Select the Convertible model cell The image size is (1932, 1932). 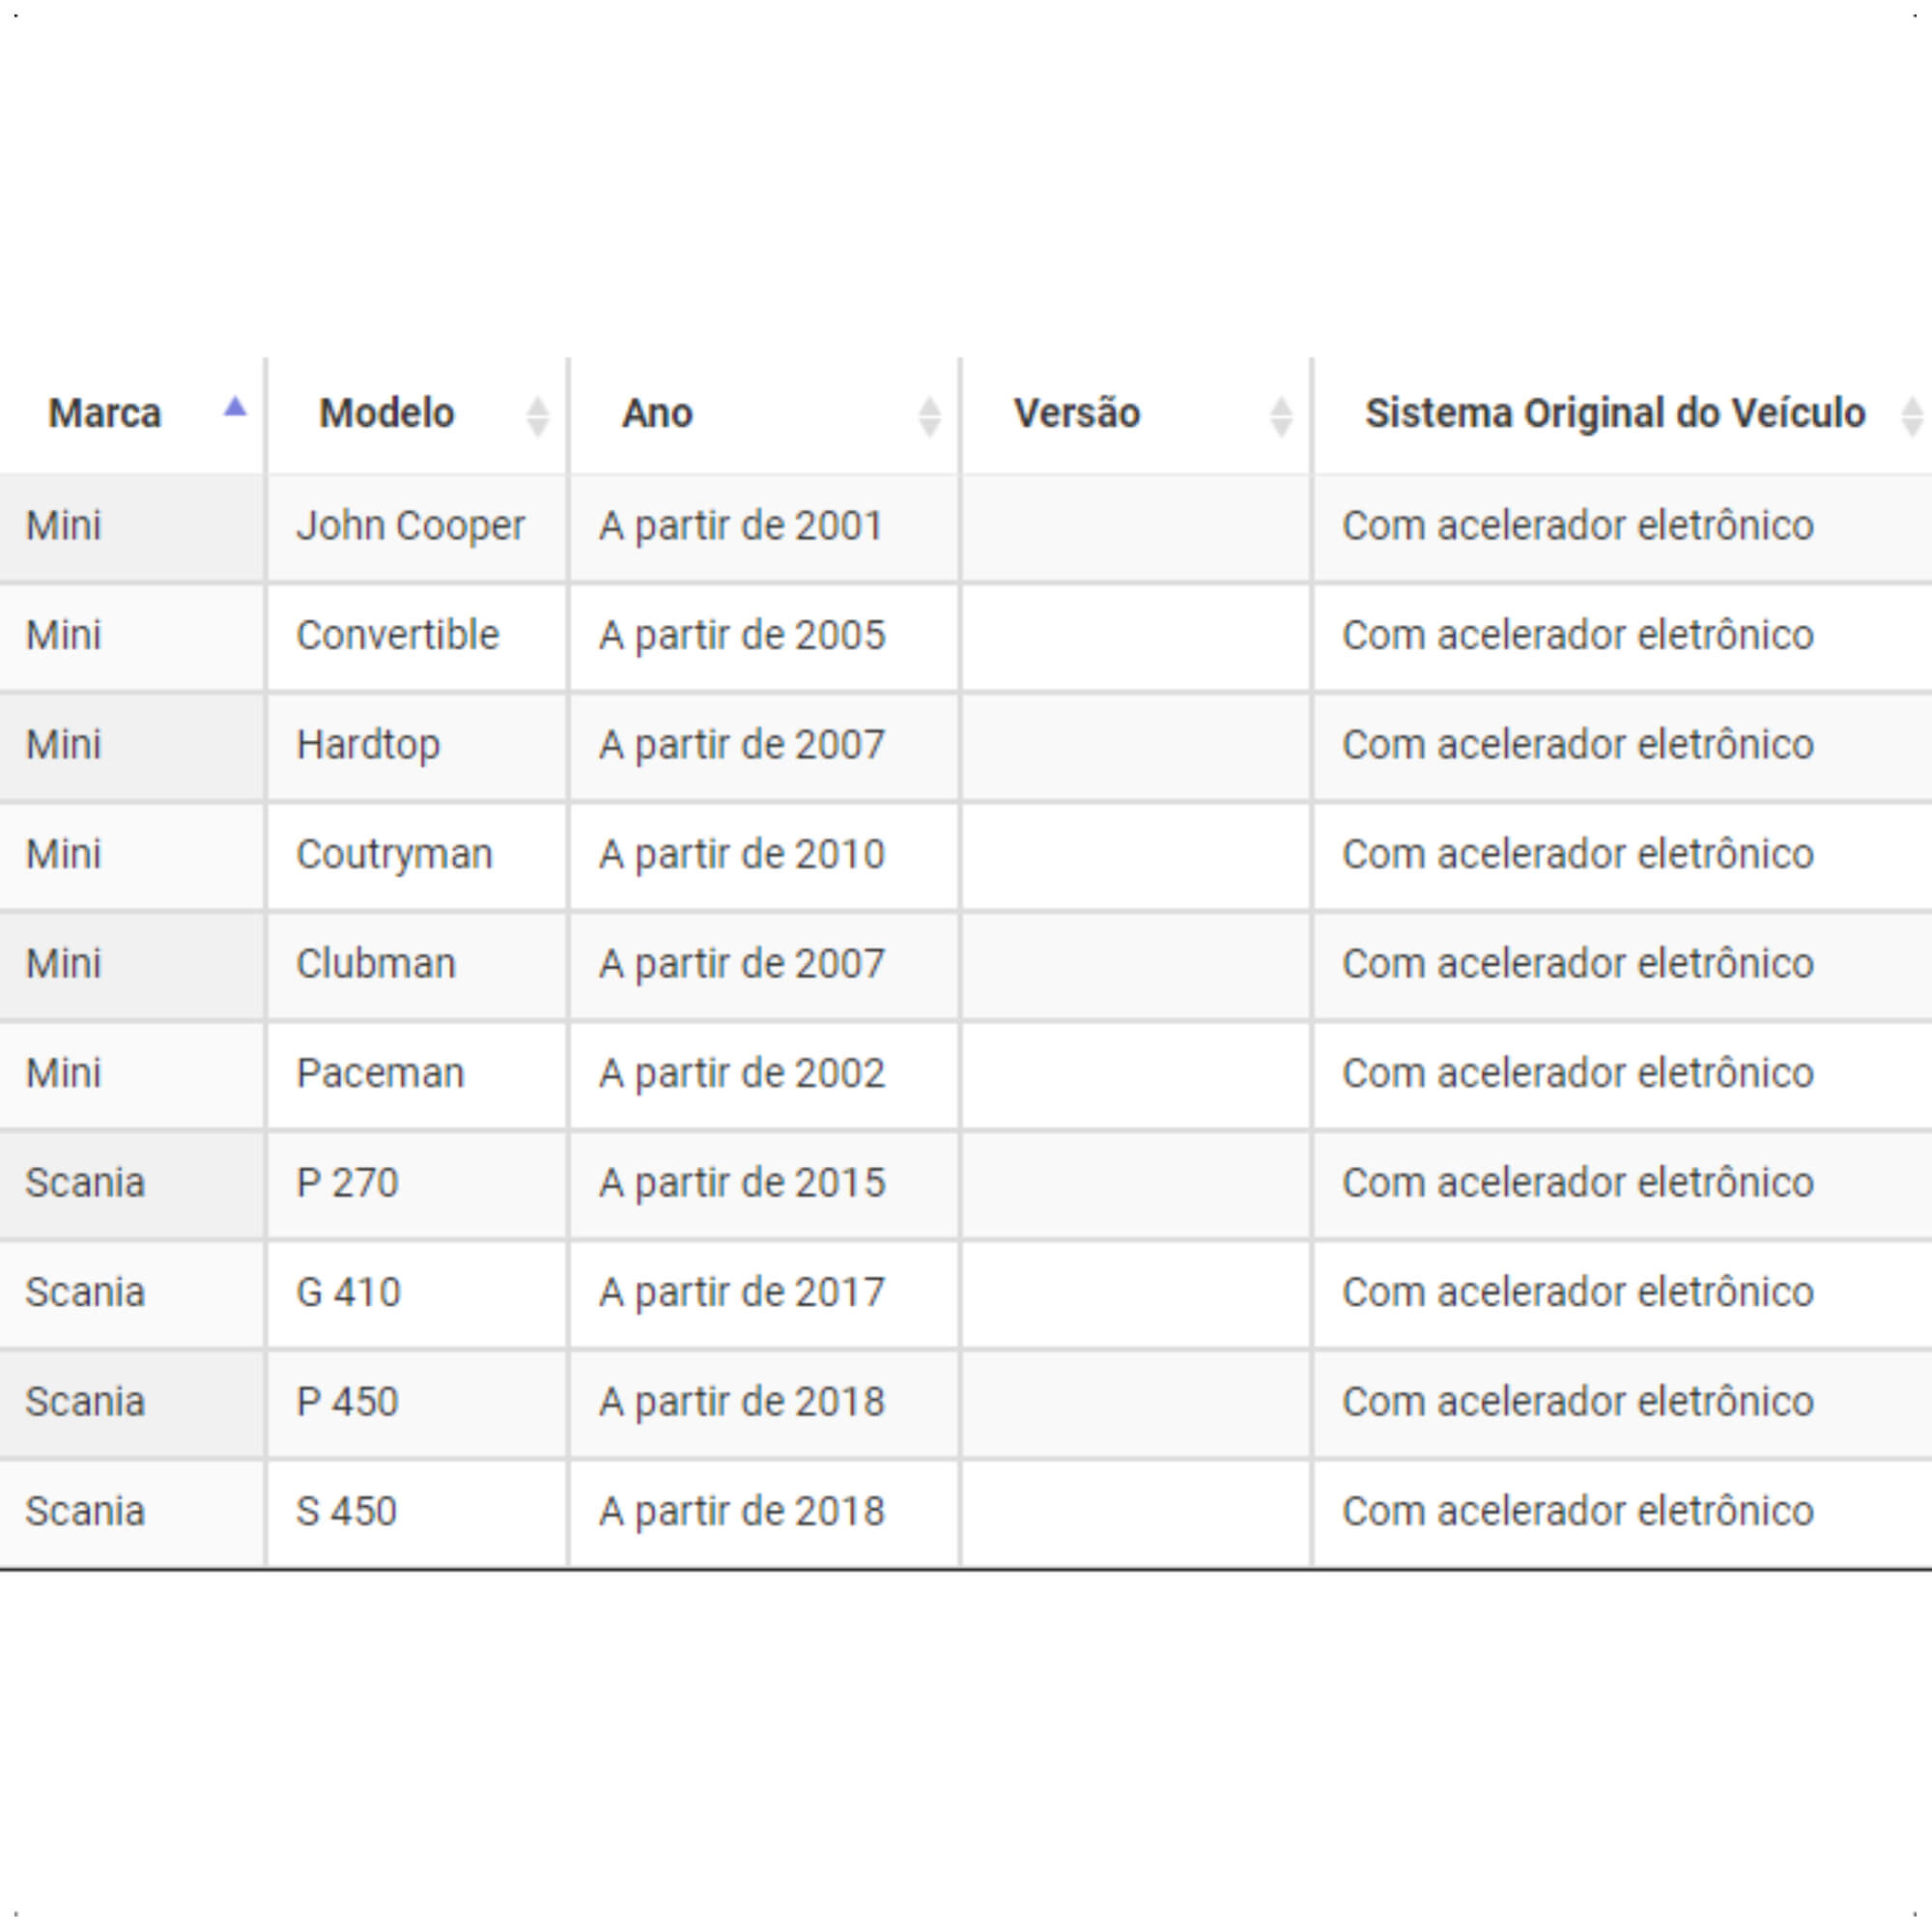(x=417, y=637)
